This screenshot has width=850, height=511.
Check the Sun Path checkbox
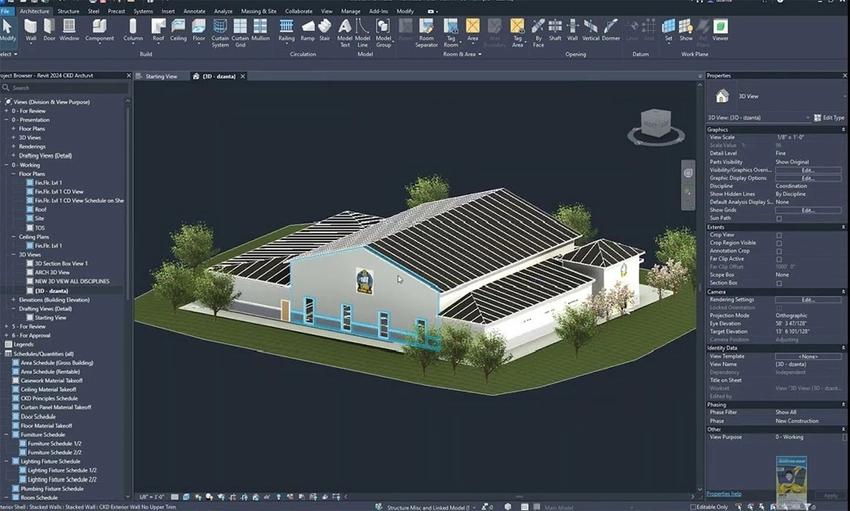pos(779,217)
